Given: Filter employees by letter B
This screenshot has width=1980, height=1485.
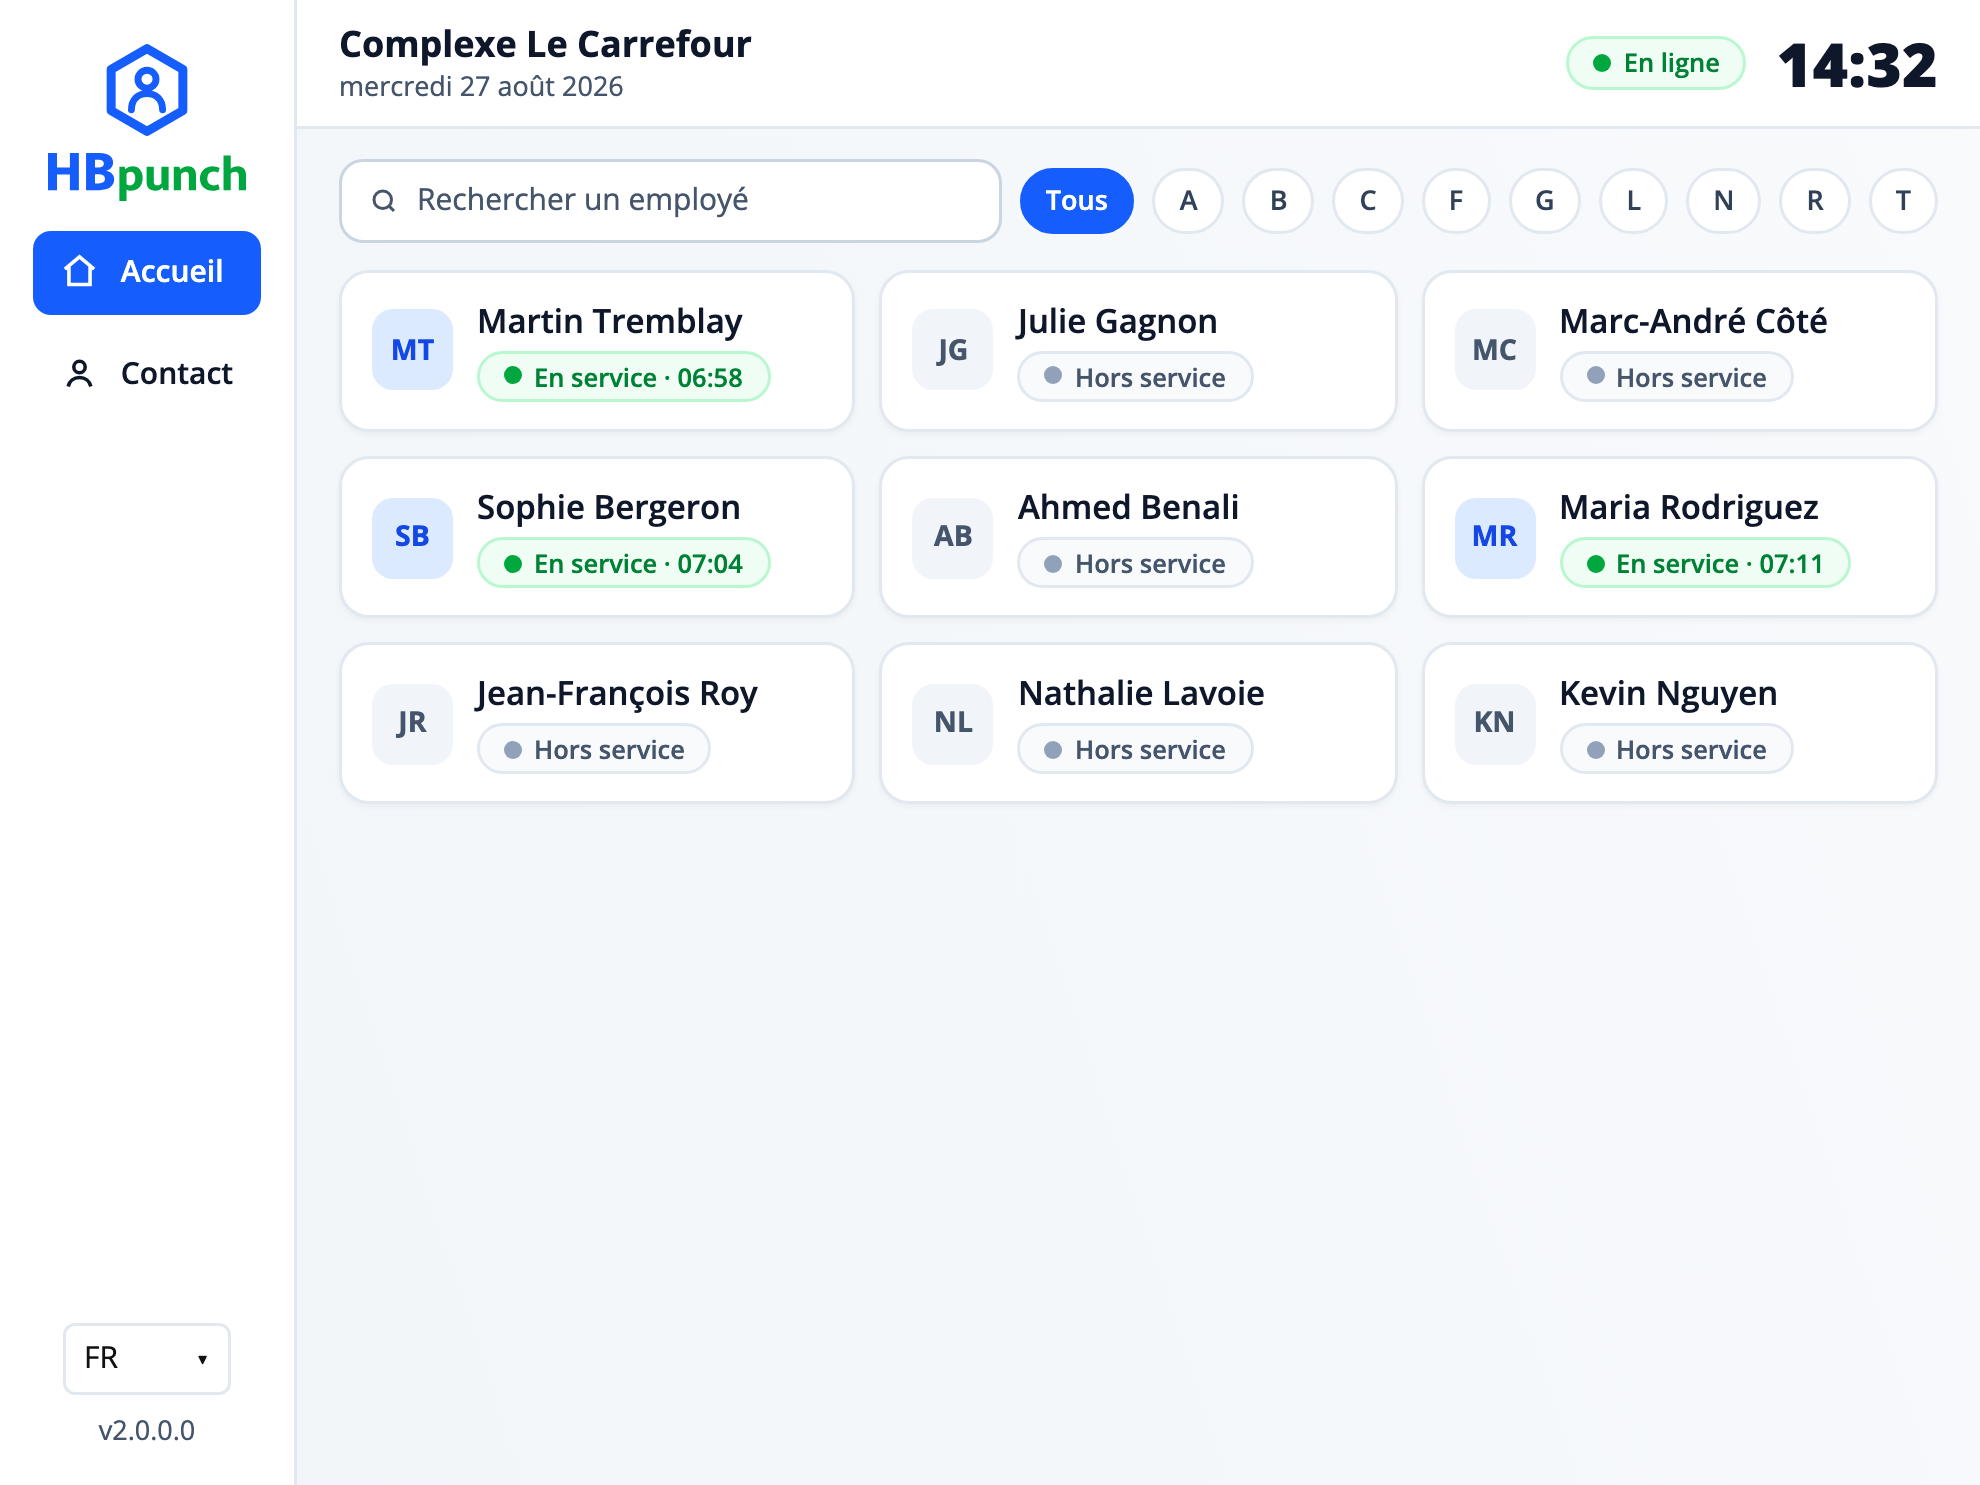Looking at the screenshot, I should point(1278,201).
